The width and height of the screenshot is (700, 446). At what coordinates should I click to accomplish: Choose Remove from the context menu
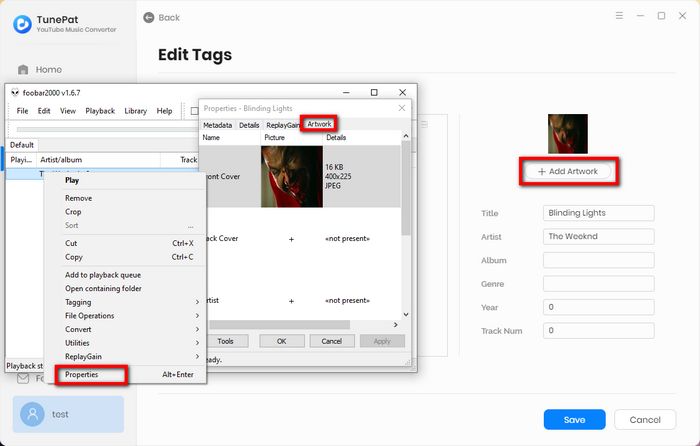[125, 198]
